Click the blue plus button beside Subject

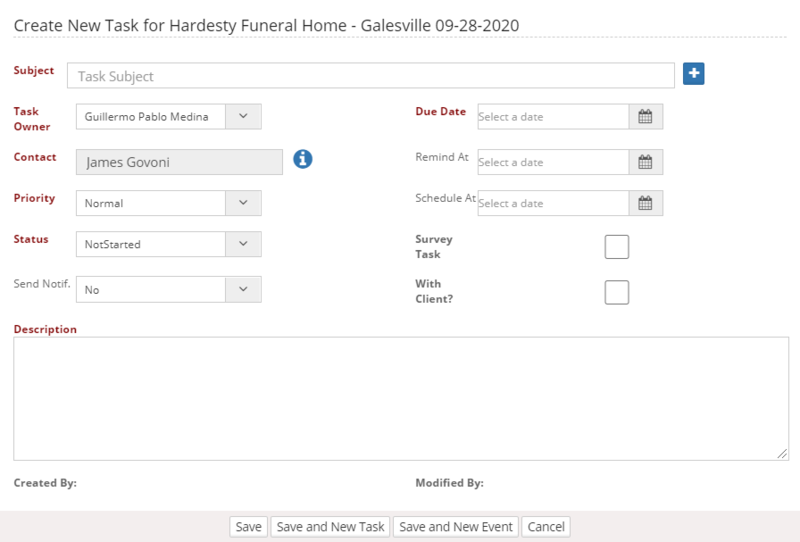pos(693,74)
